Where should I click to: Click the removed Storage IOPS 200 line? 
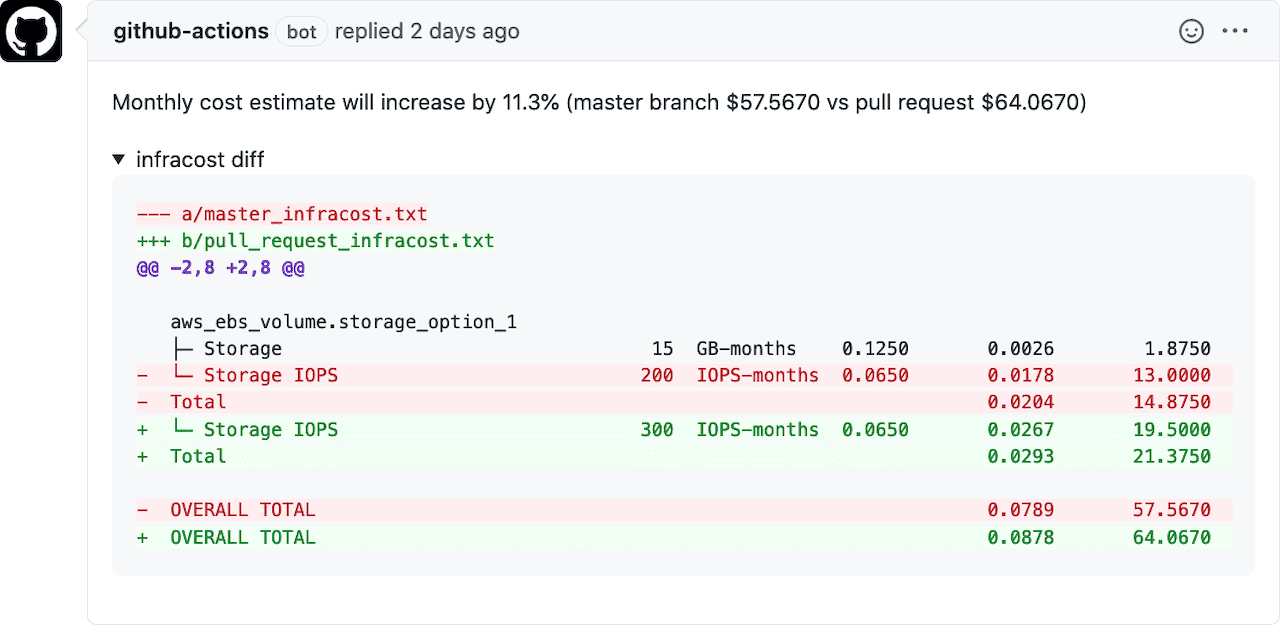pos(683,376)
